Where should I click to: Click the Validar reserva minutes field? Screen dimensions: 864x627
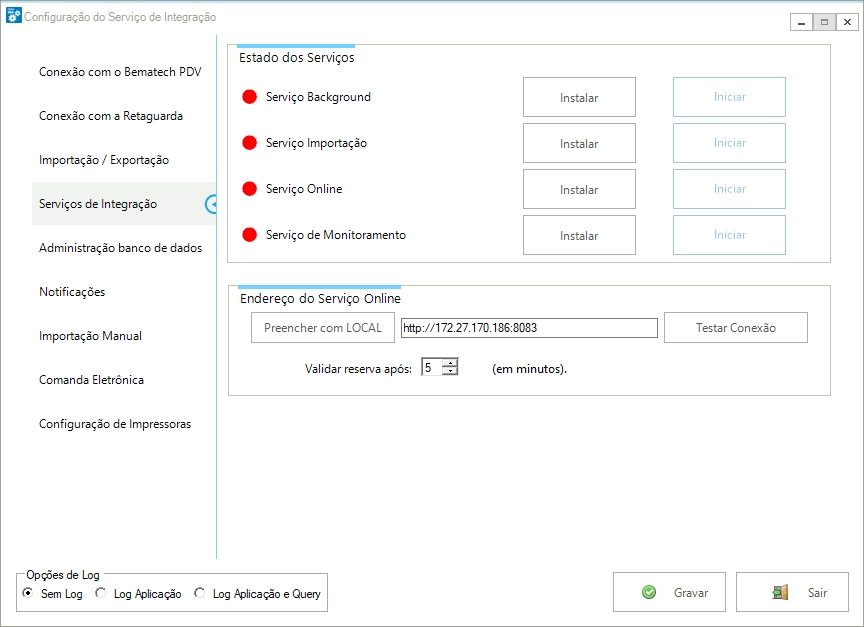click(x=431, y=367)
